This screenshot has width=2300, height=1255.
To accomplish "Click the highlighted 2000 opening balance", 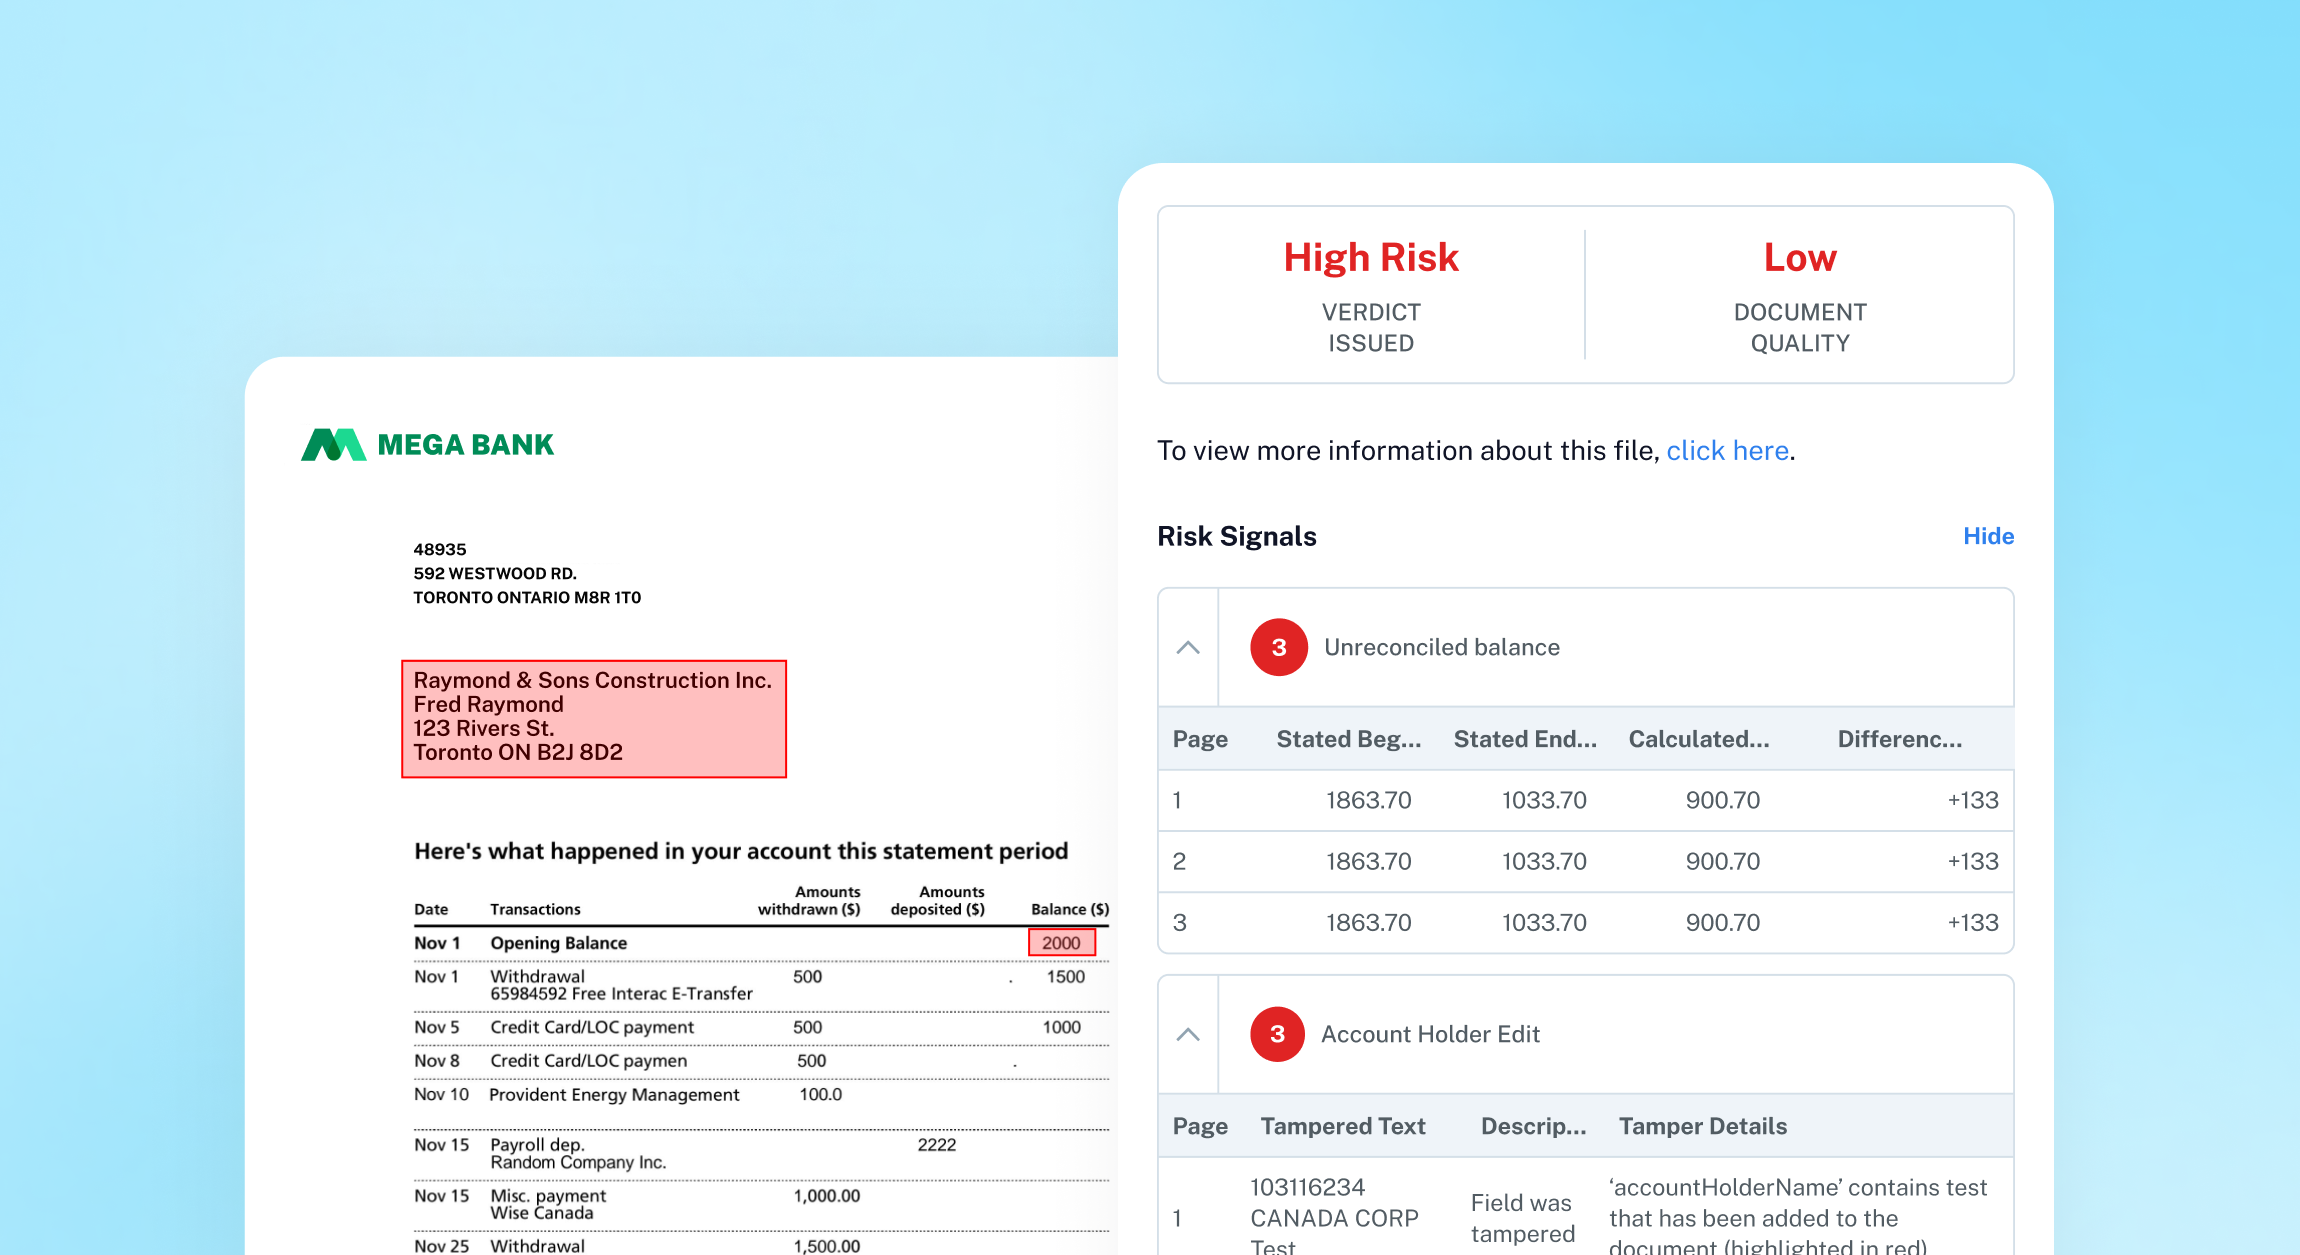I will [1061, 943].
